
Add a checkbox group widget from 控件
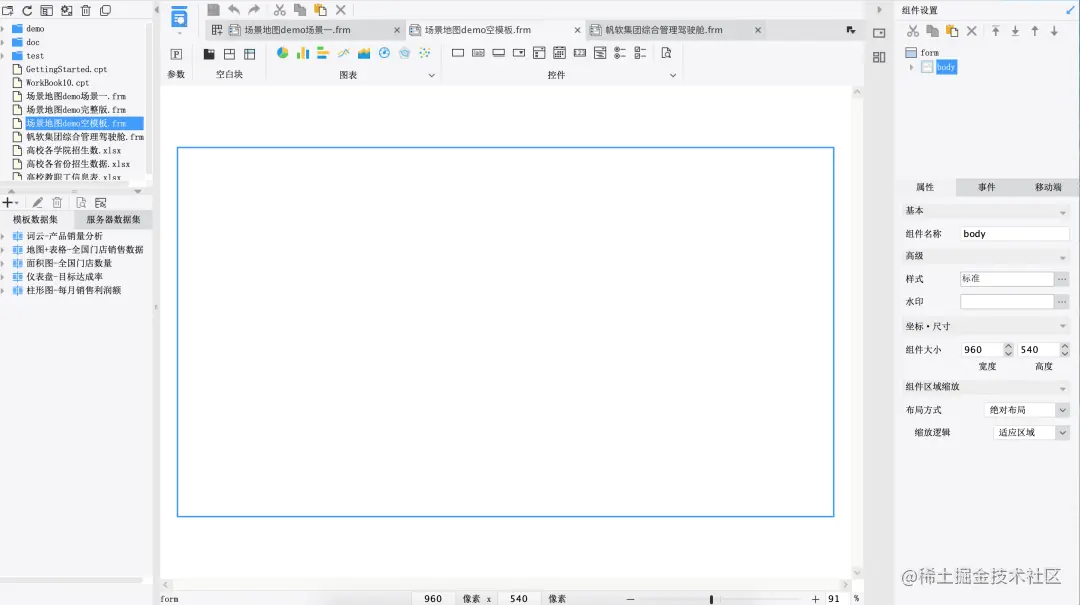tap(641, 53)
